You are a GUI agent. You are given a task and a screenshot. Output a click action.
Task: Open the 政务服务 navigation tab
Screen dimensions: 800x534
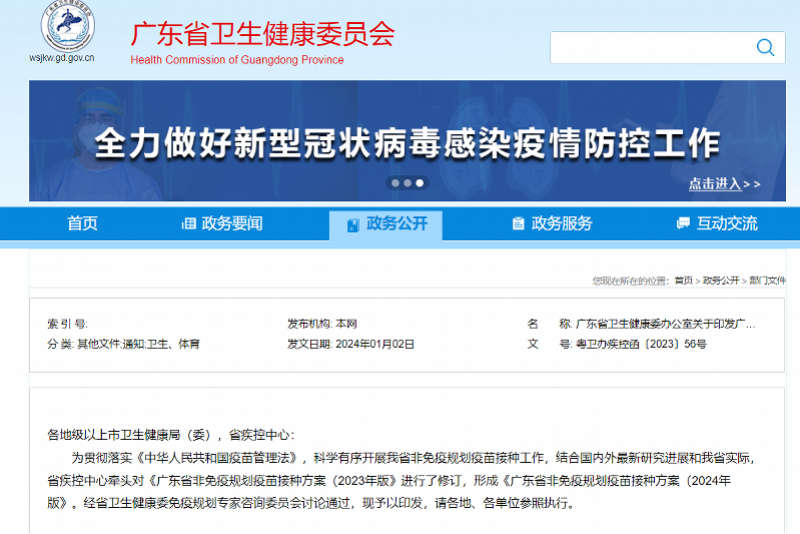click(x=552, y=223)
